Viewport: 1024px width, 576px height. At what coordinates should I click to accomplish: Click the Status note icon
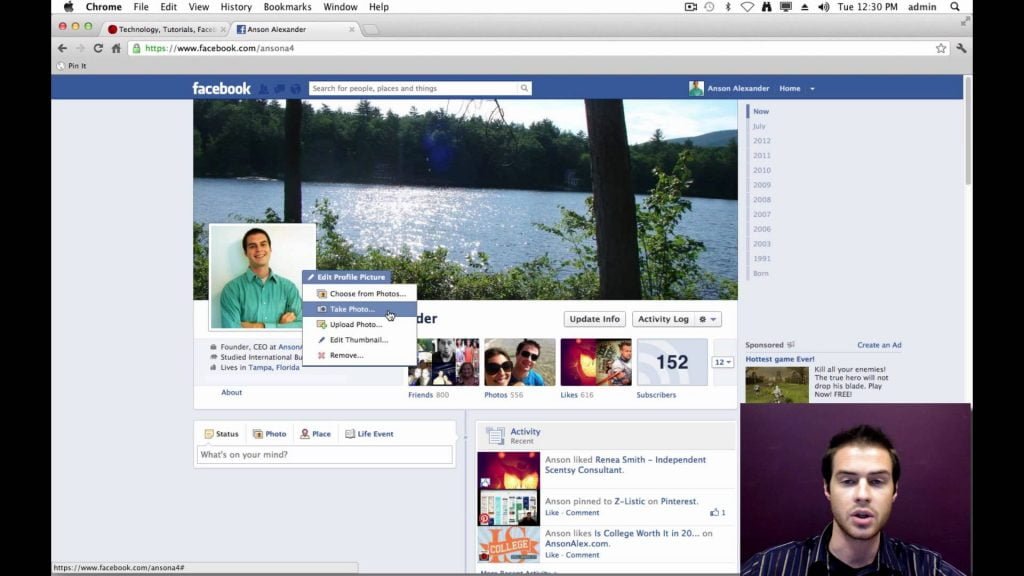[x=208, y=433]
